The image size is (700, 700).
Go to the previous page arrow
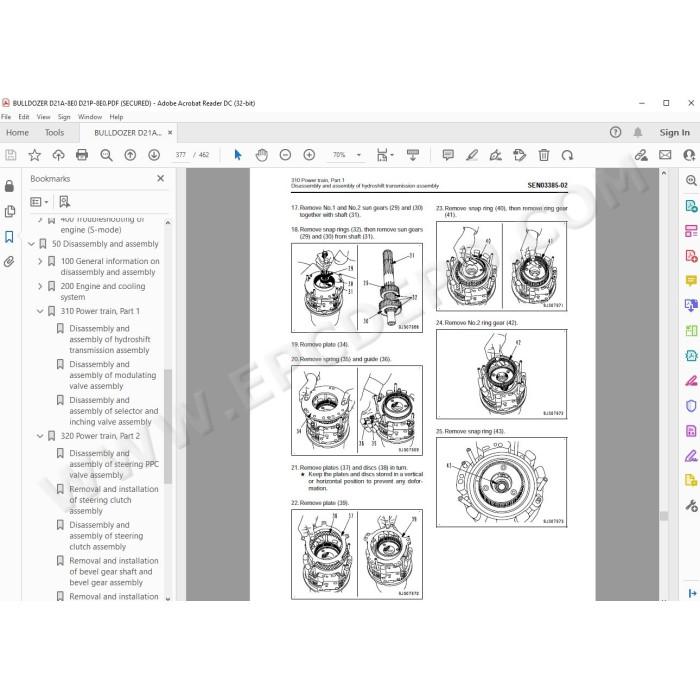130,155
